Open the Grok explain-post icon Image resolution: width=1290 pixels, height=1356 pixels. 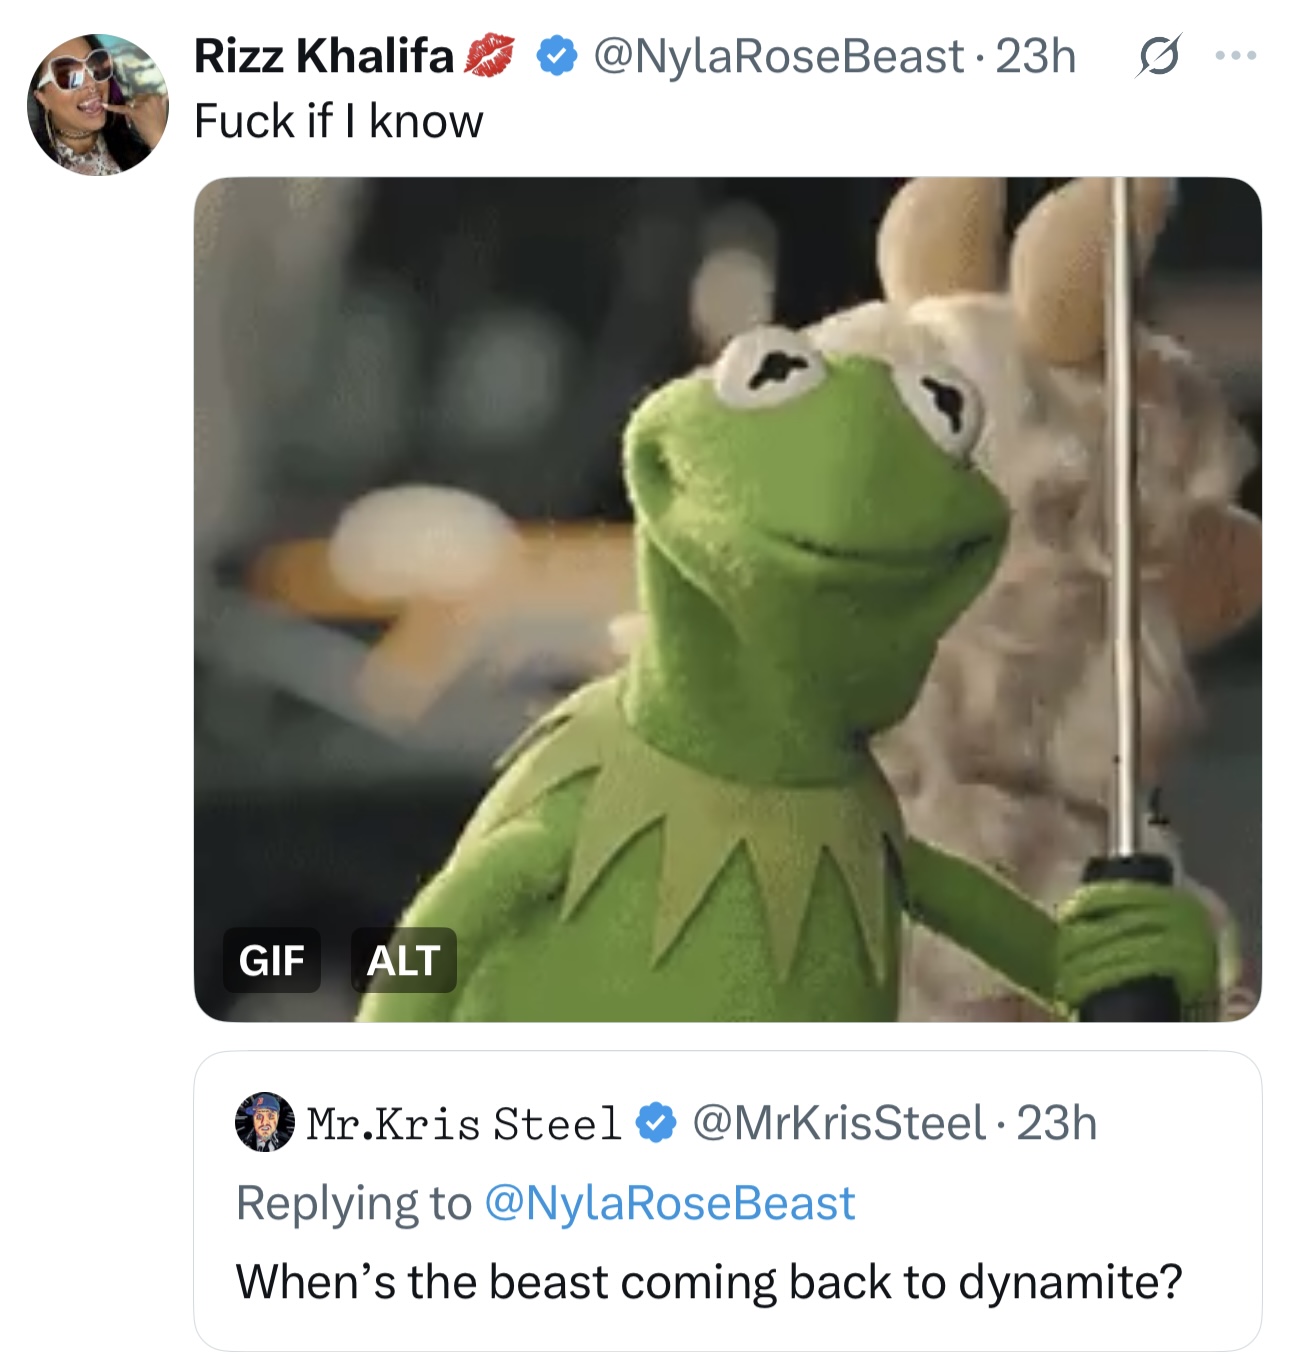click(1158, 56)
